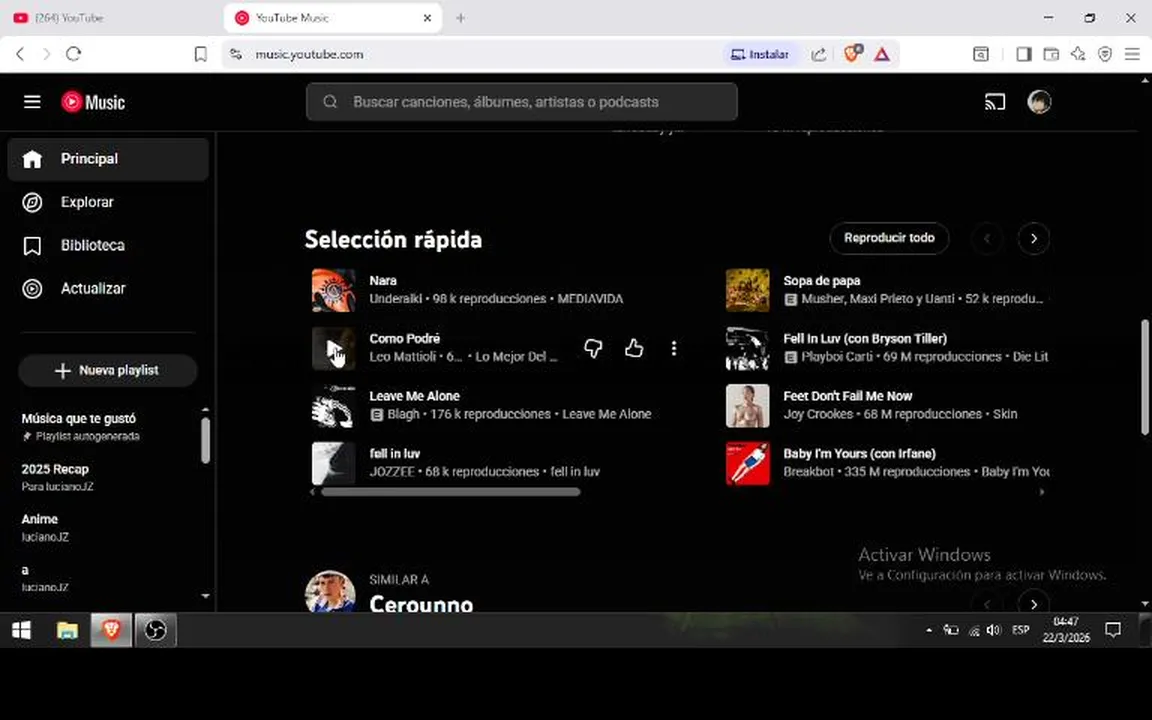Open the Cast to device icon
Screen dimensions: 1152x720
click(994, 101)
